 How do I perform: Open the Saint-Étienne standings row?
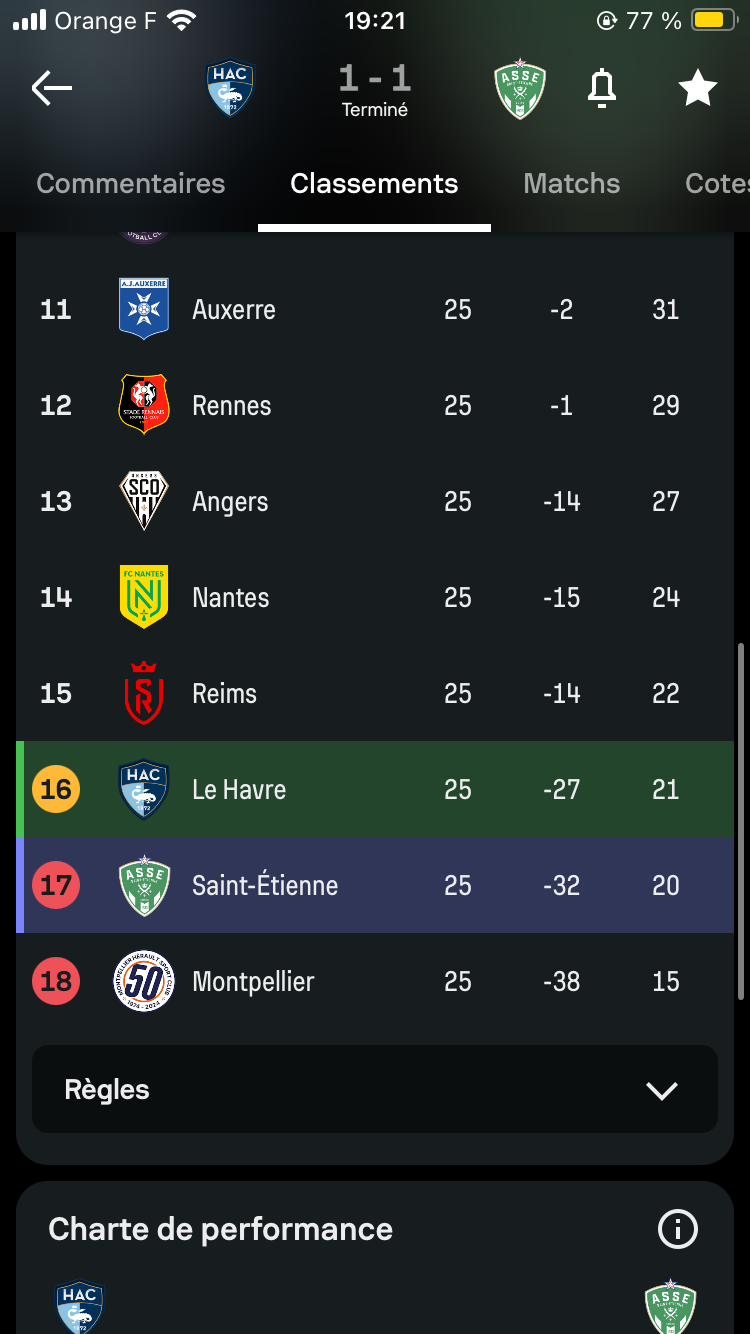pyautogui.click(x=375, y=885)
